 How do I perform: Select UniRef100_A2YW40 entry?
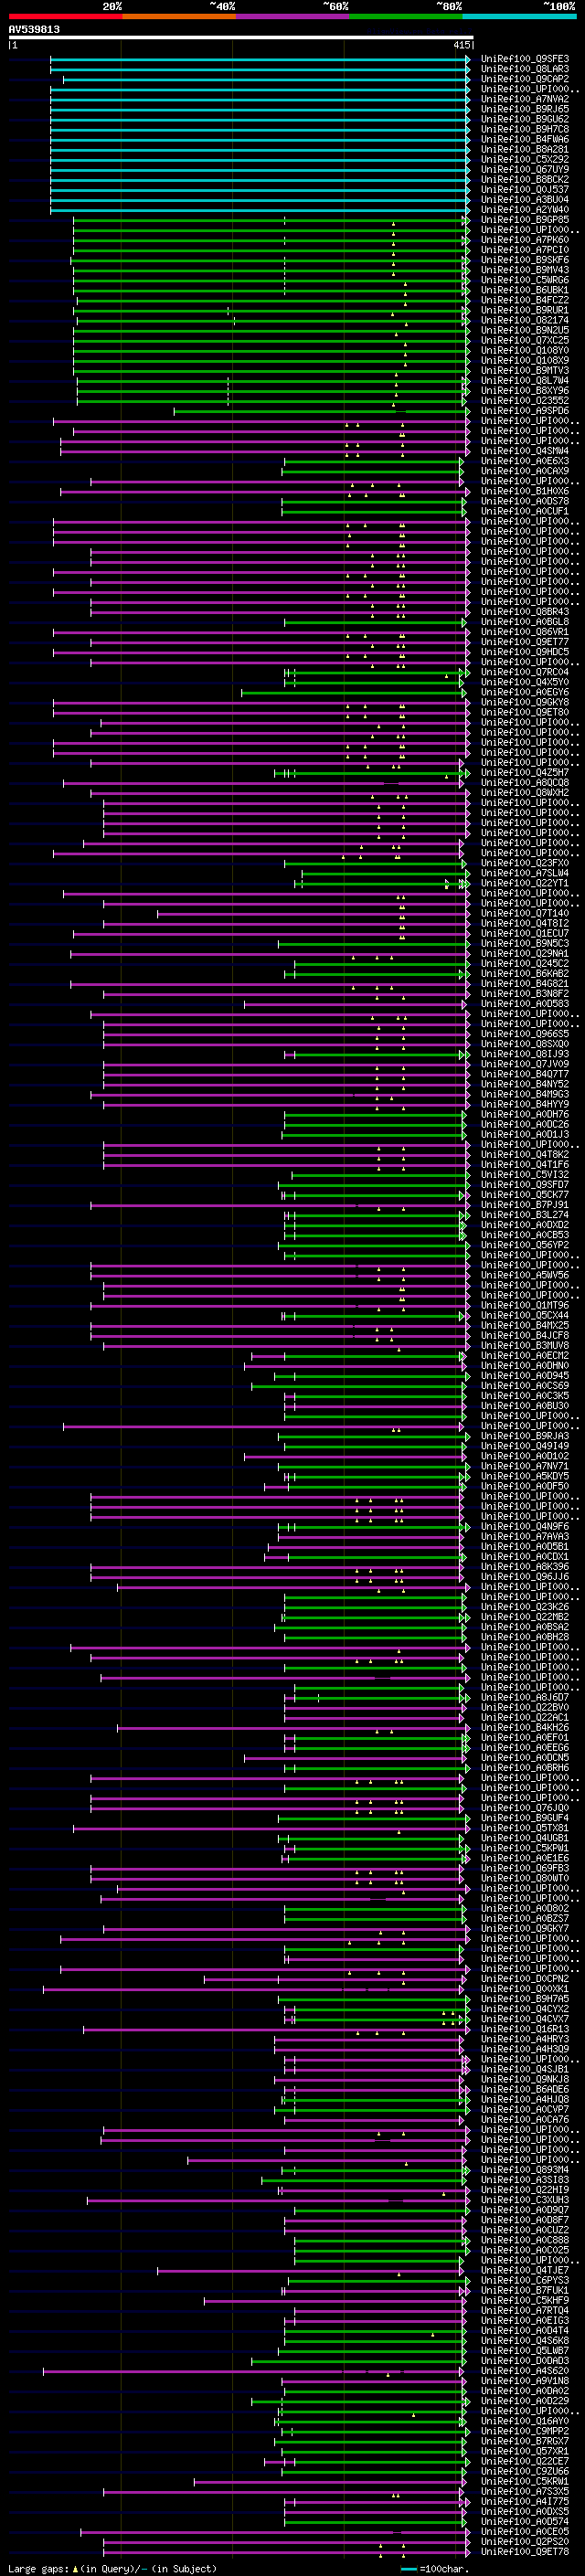525,210
